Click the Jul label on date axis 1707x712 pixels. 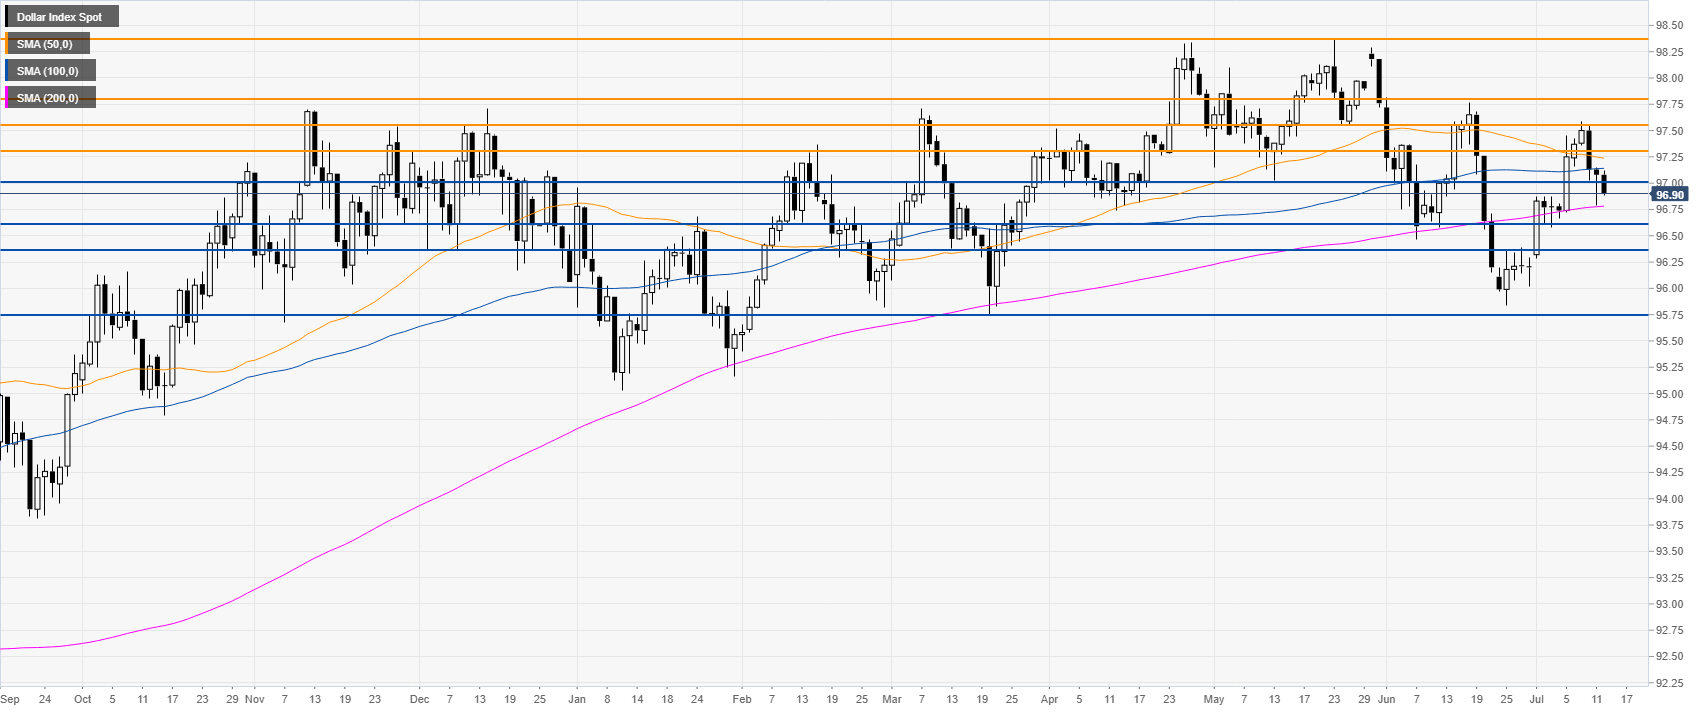click(x=1537, y=699)
